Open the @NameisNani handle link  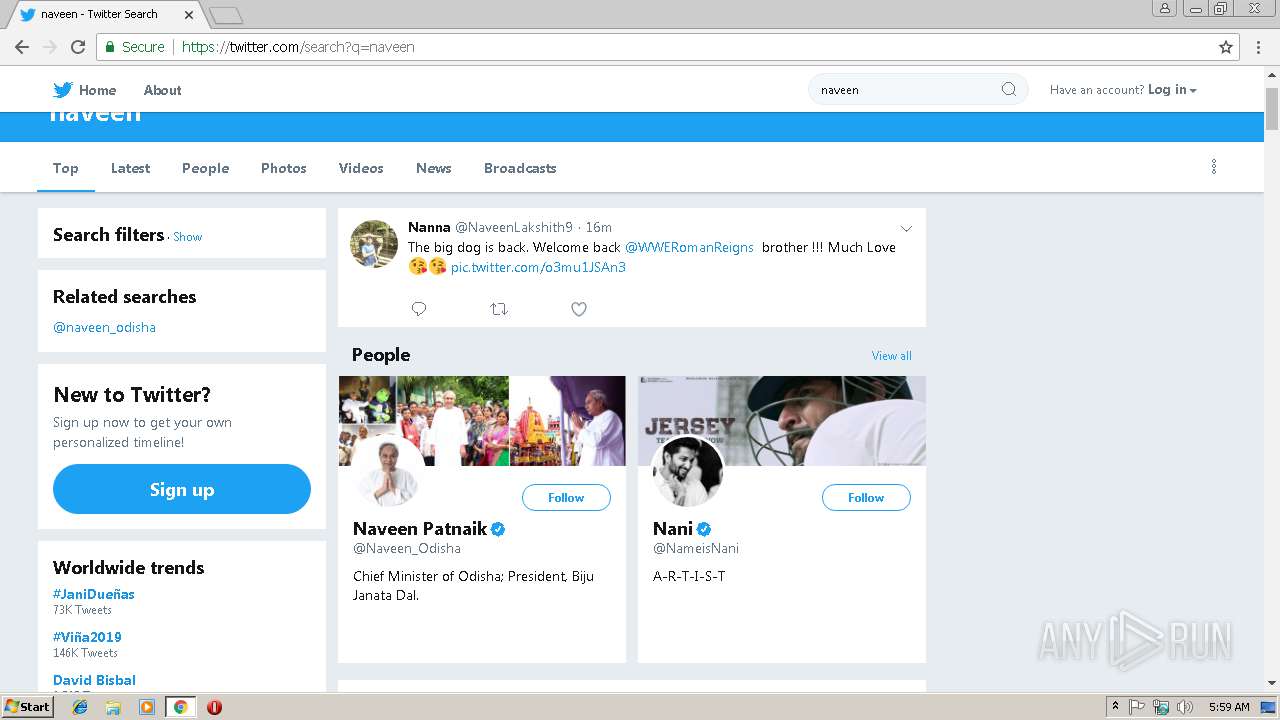[x=696, y=548]
